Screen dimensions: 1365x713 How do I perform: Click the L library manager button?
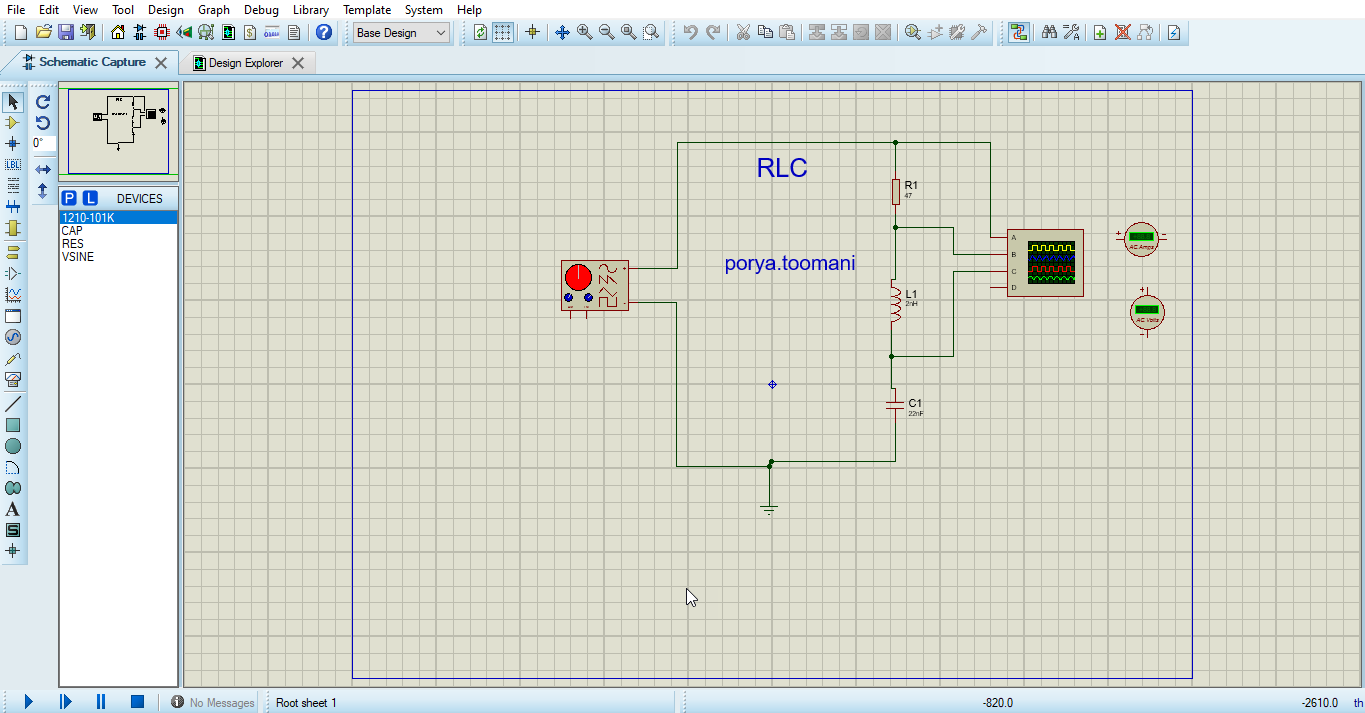pos(90,198)
